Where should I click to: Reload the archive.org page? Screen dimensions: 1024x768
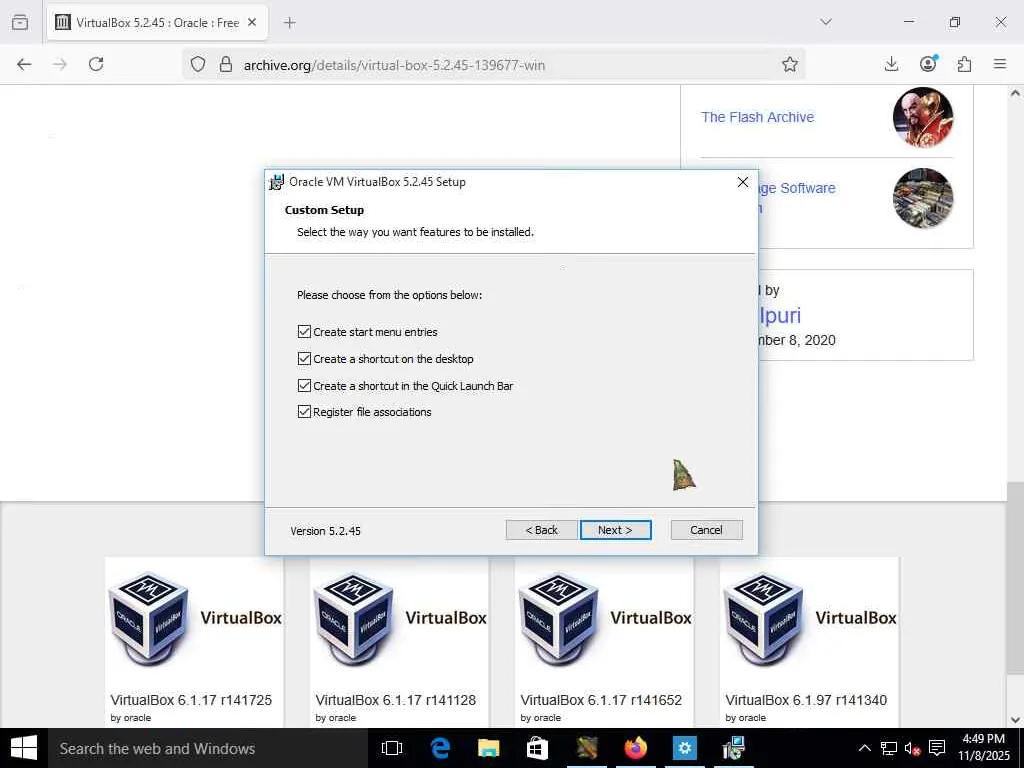(x=96, y=64)
